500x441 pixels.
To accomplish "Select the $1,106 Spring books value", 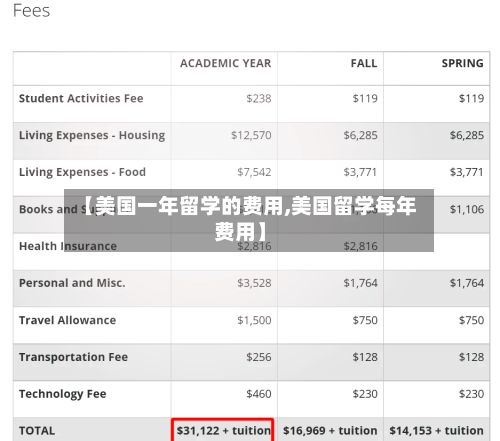I will (467, 209).
